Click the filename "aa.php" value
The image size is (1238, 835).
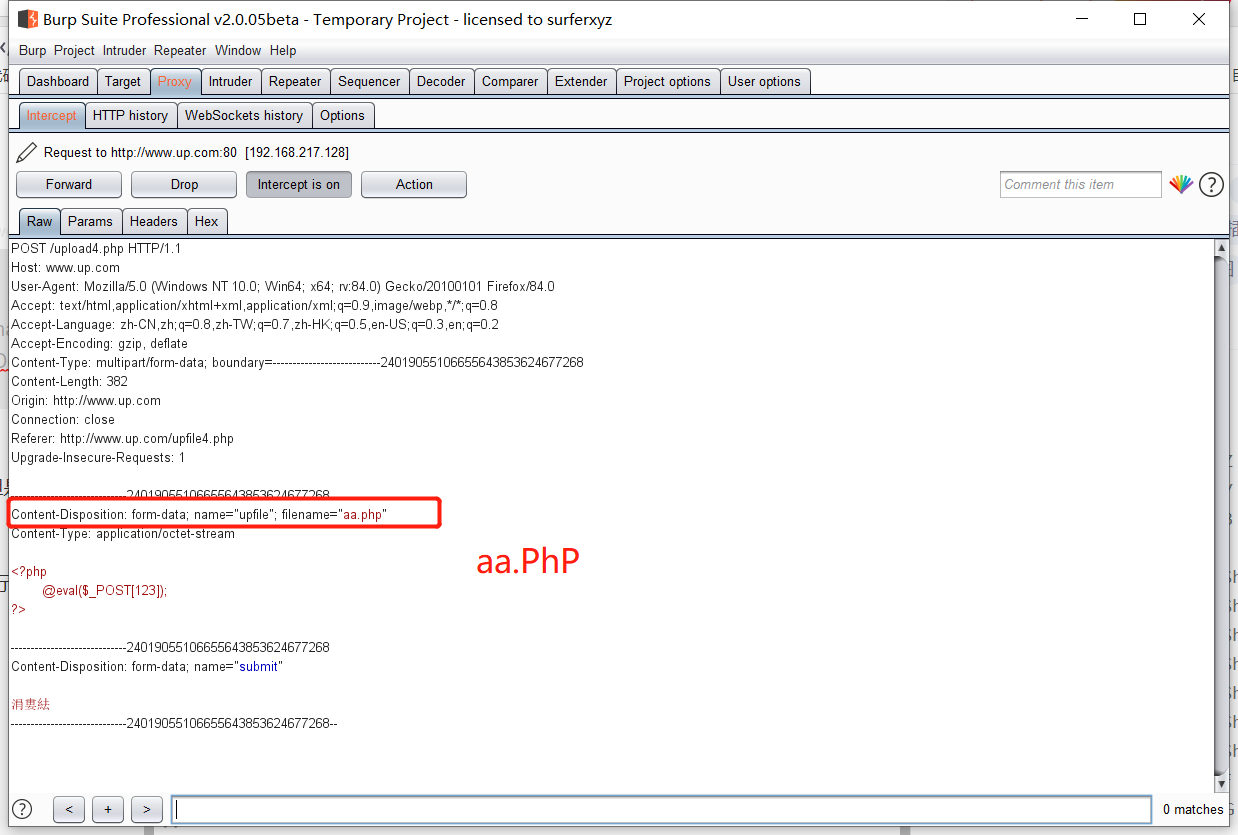click(x=364, y=514)
